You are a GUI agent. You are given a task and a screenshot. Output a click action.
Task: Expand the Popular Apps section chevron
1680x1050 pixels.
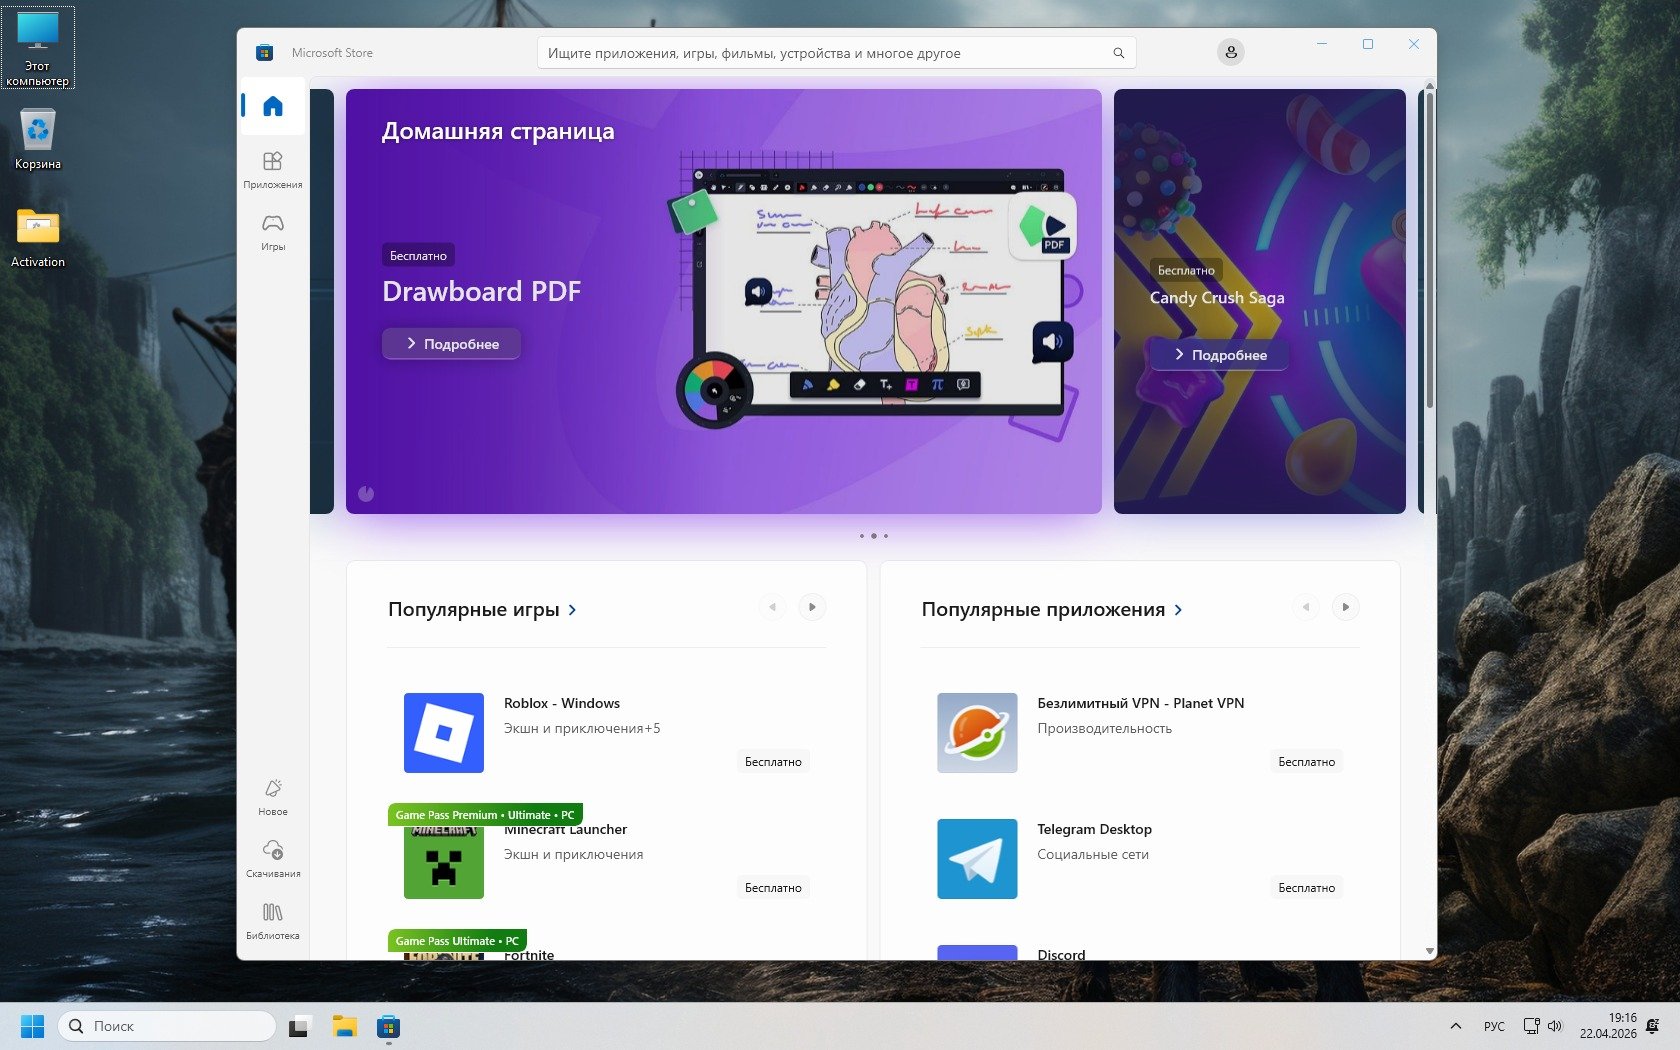pos(1178,610)
